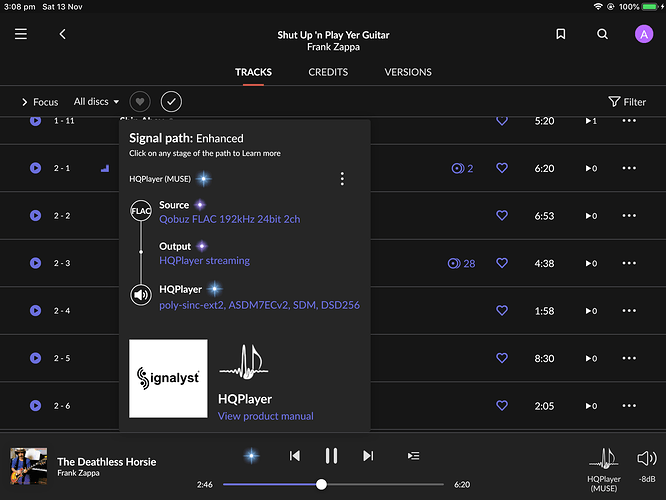This screenshot has height=500, width=666.
Task: Open the HQPlayer (MUSE) zone selector
Action: click(604, 470)
